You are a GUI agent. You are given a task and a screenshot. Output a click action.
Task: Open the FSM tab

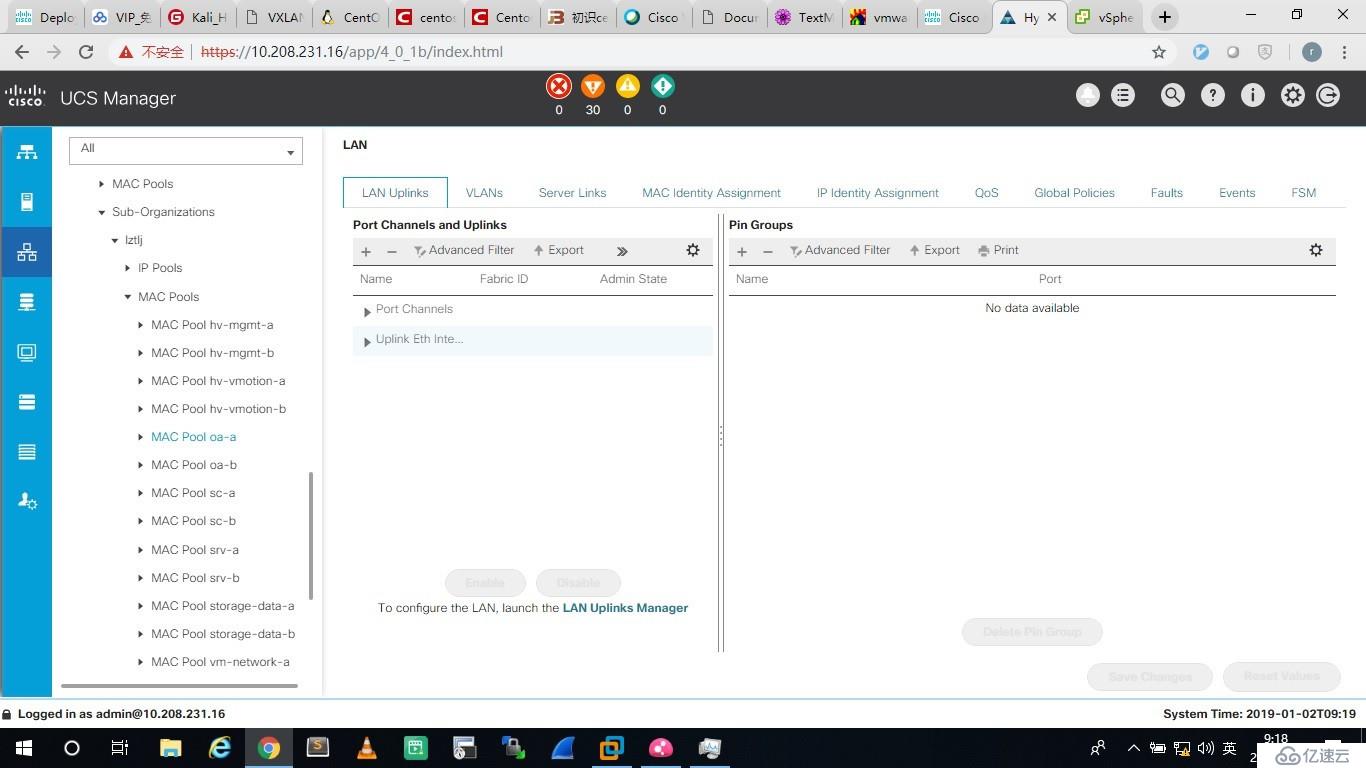1303,193
